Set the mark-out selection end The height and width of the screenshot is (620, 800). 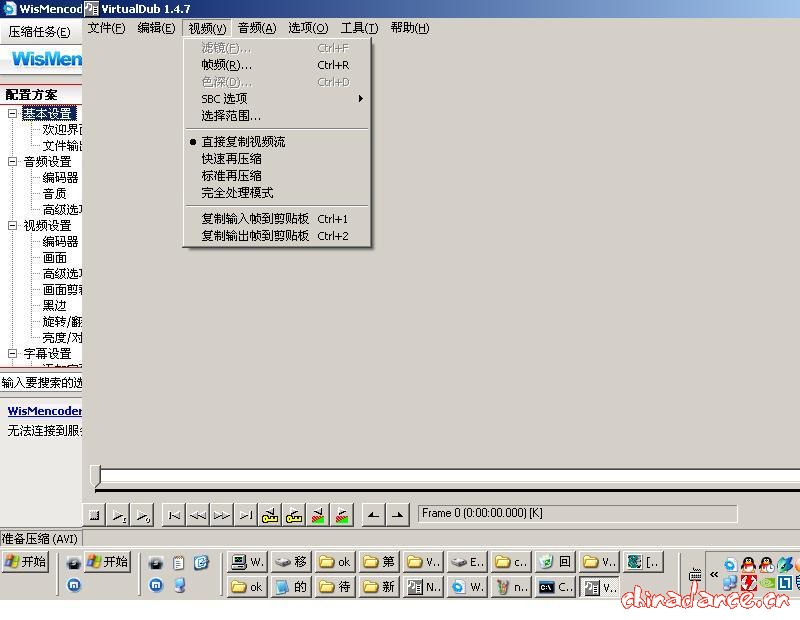pos(397,515)
